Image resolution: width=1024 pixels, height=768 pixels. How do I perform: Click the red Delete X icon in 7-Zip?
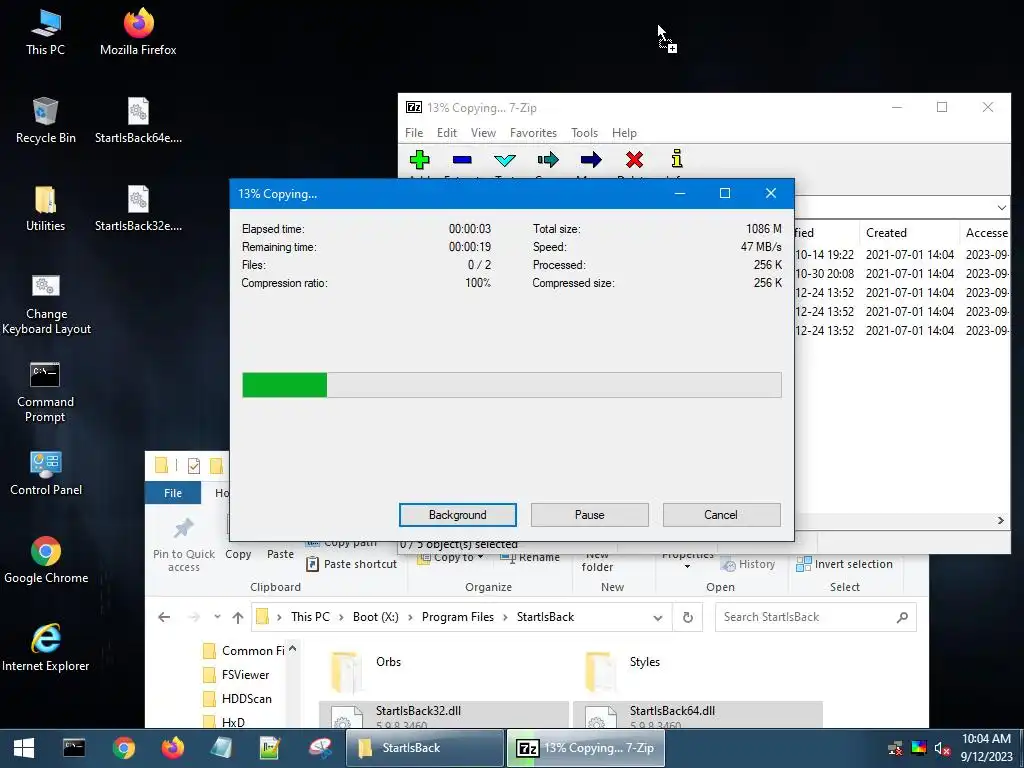(634, 159)
